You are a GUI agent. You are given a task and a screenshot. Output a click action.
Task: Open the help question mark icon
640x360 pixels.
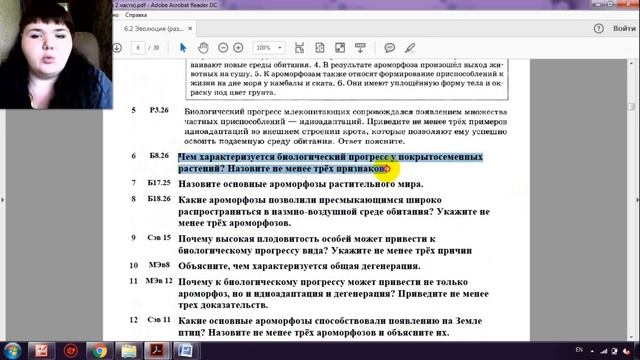point(599,29)
